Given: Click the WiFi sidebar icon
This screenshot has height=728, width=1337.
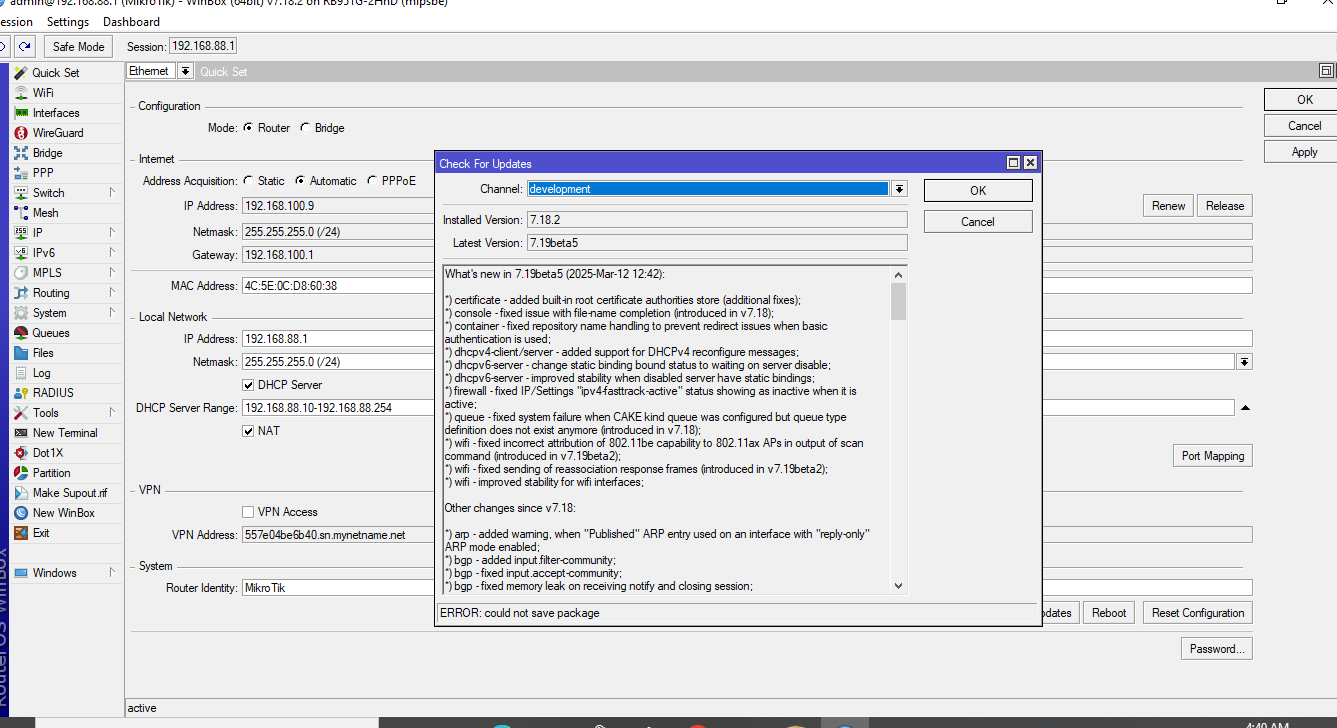Looking at the screenshot, I should click(x=21, y=93).
